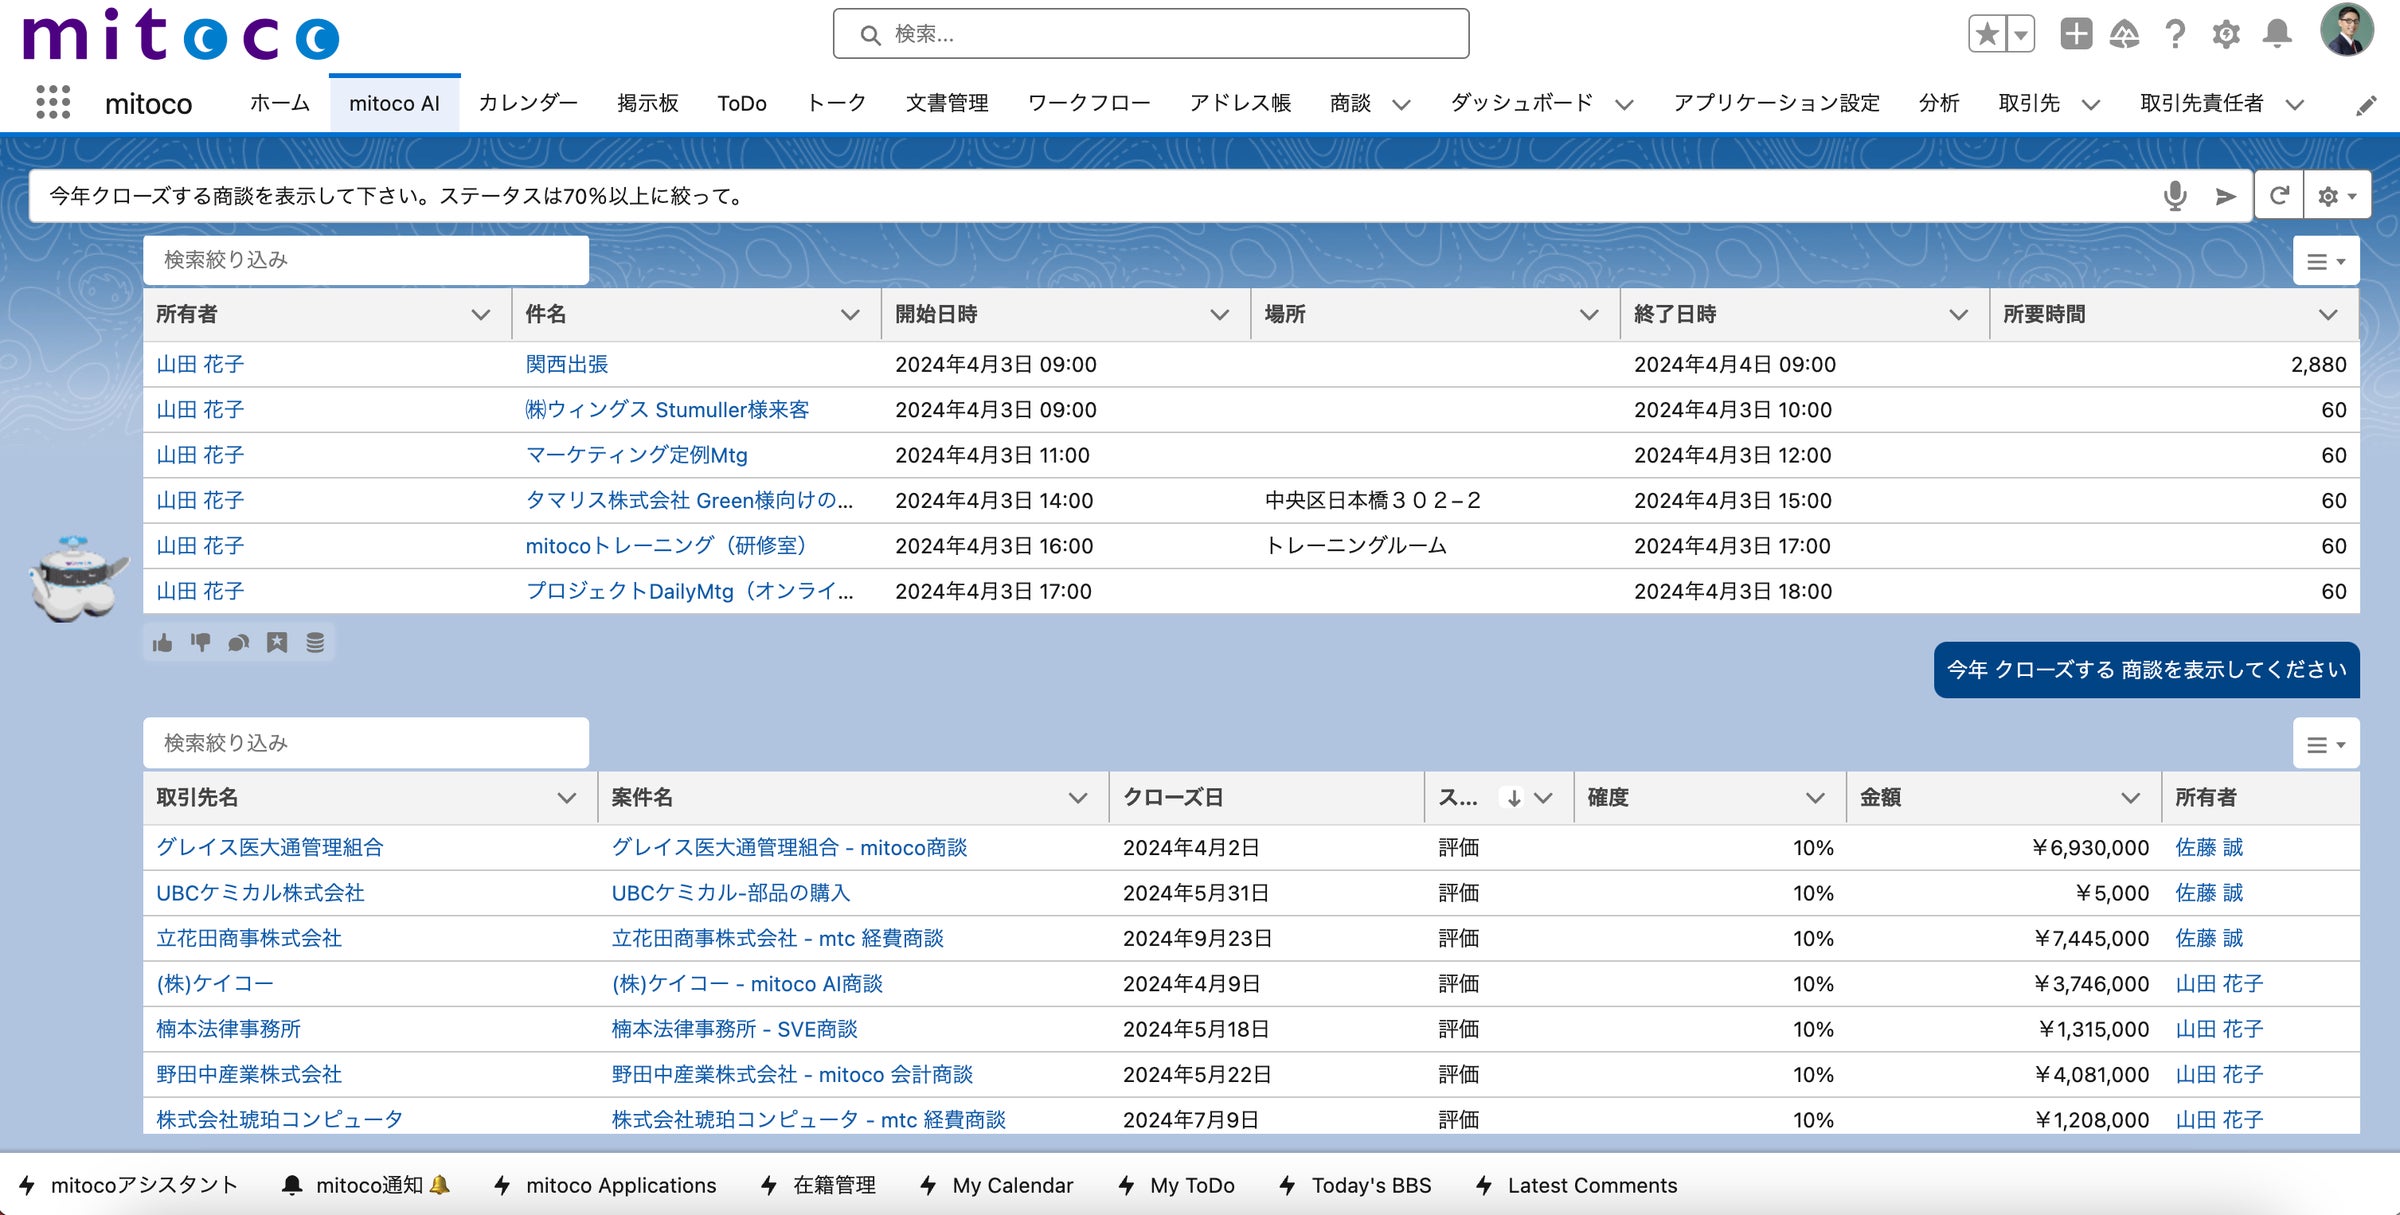This screenshot has height=1215, width=2400.
Task: Open the list menu above the deals table
Action: click(2325, 745)
